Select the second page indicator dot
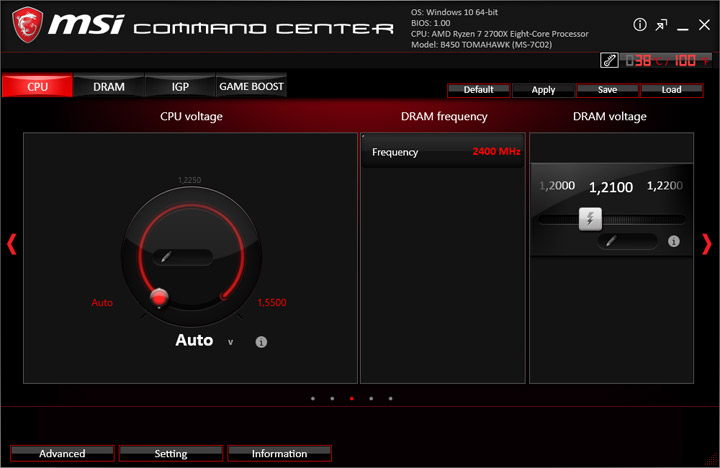Screen dimensions: 720x468 point(332,399)
